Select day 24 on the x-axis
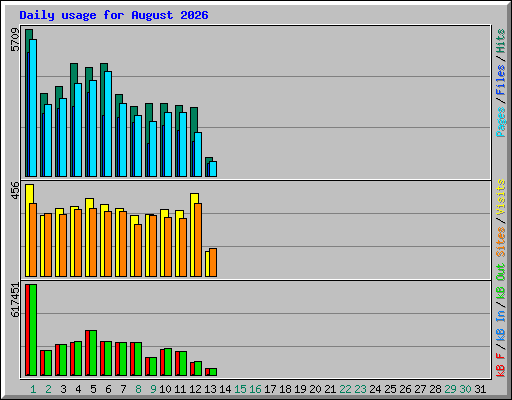Viewport: 512px width, 400px height. (x=375, y=389)
